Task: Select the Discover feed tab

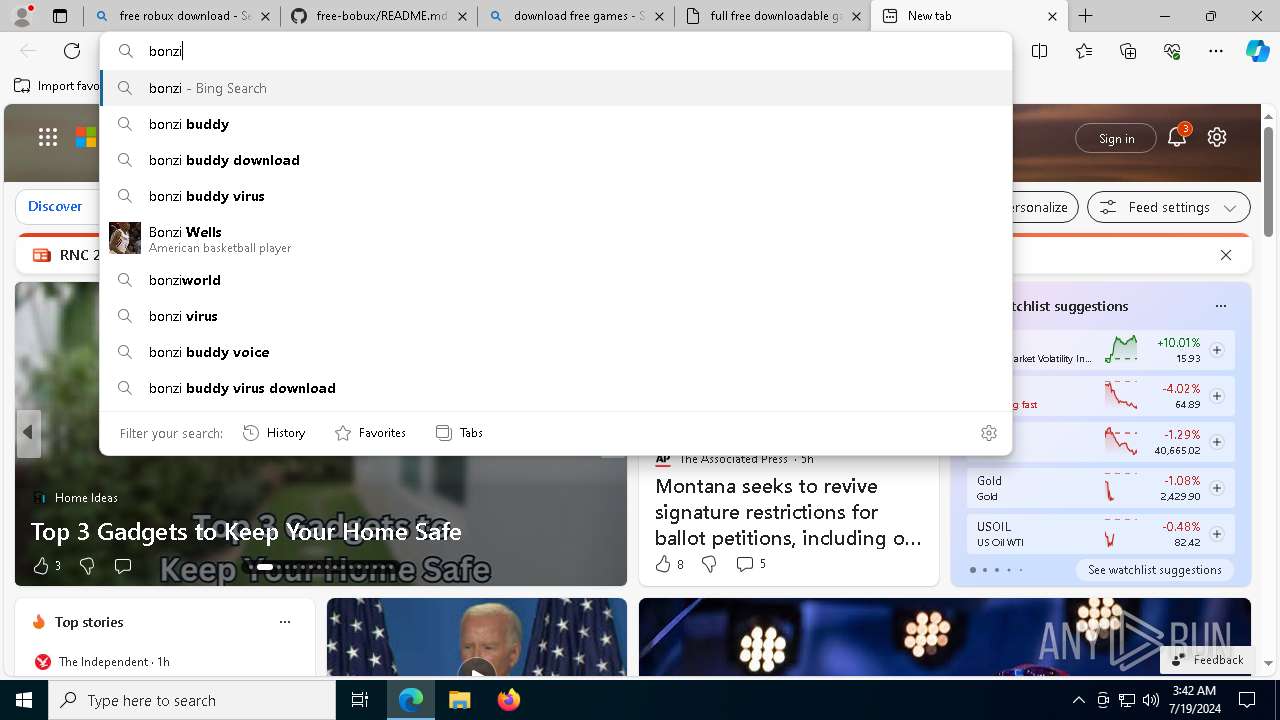Action: coord(55,206)
